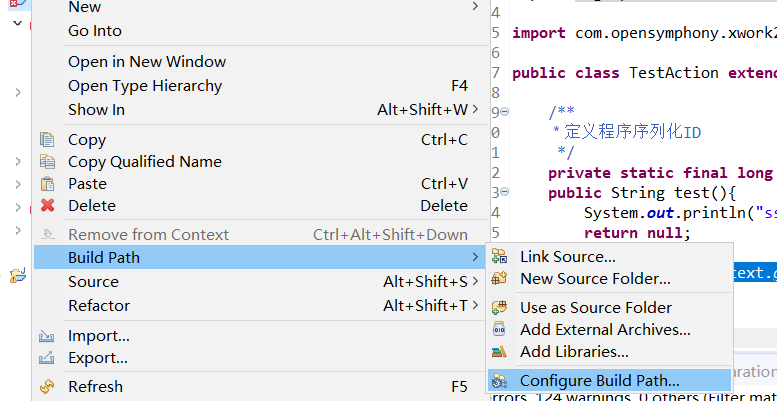Click the Link Source icon

[x=499, y=256]
